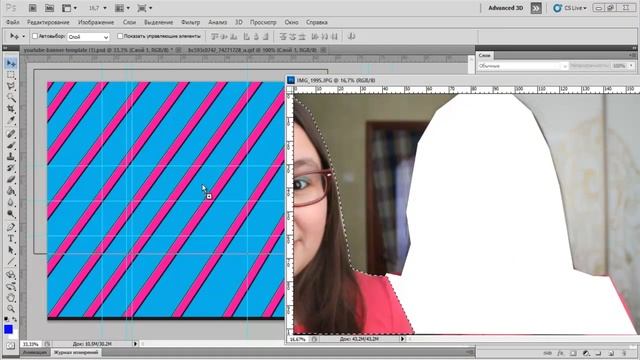Image resolution: width=640 pixels, height=360 pixels.
Task: Click the delete layer trash icon
Action: tap(624, 353)
